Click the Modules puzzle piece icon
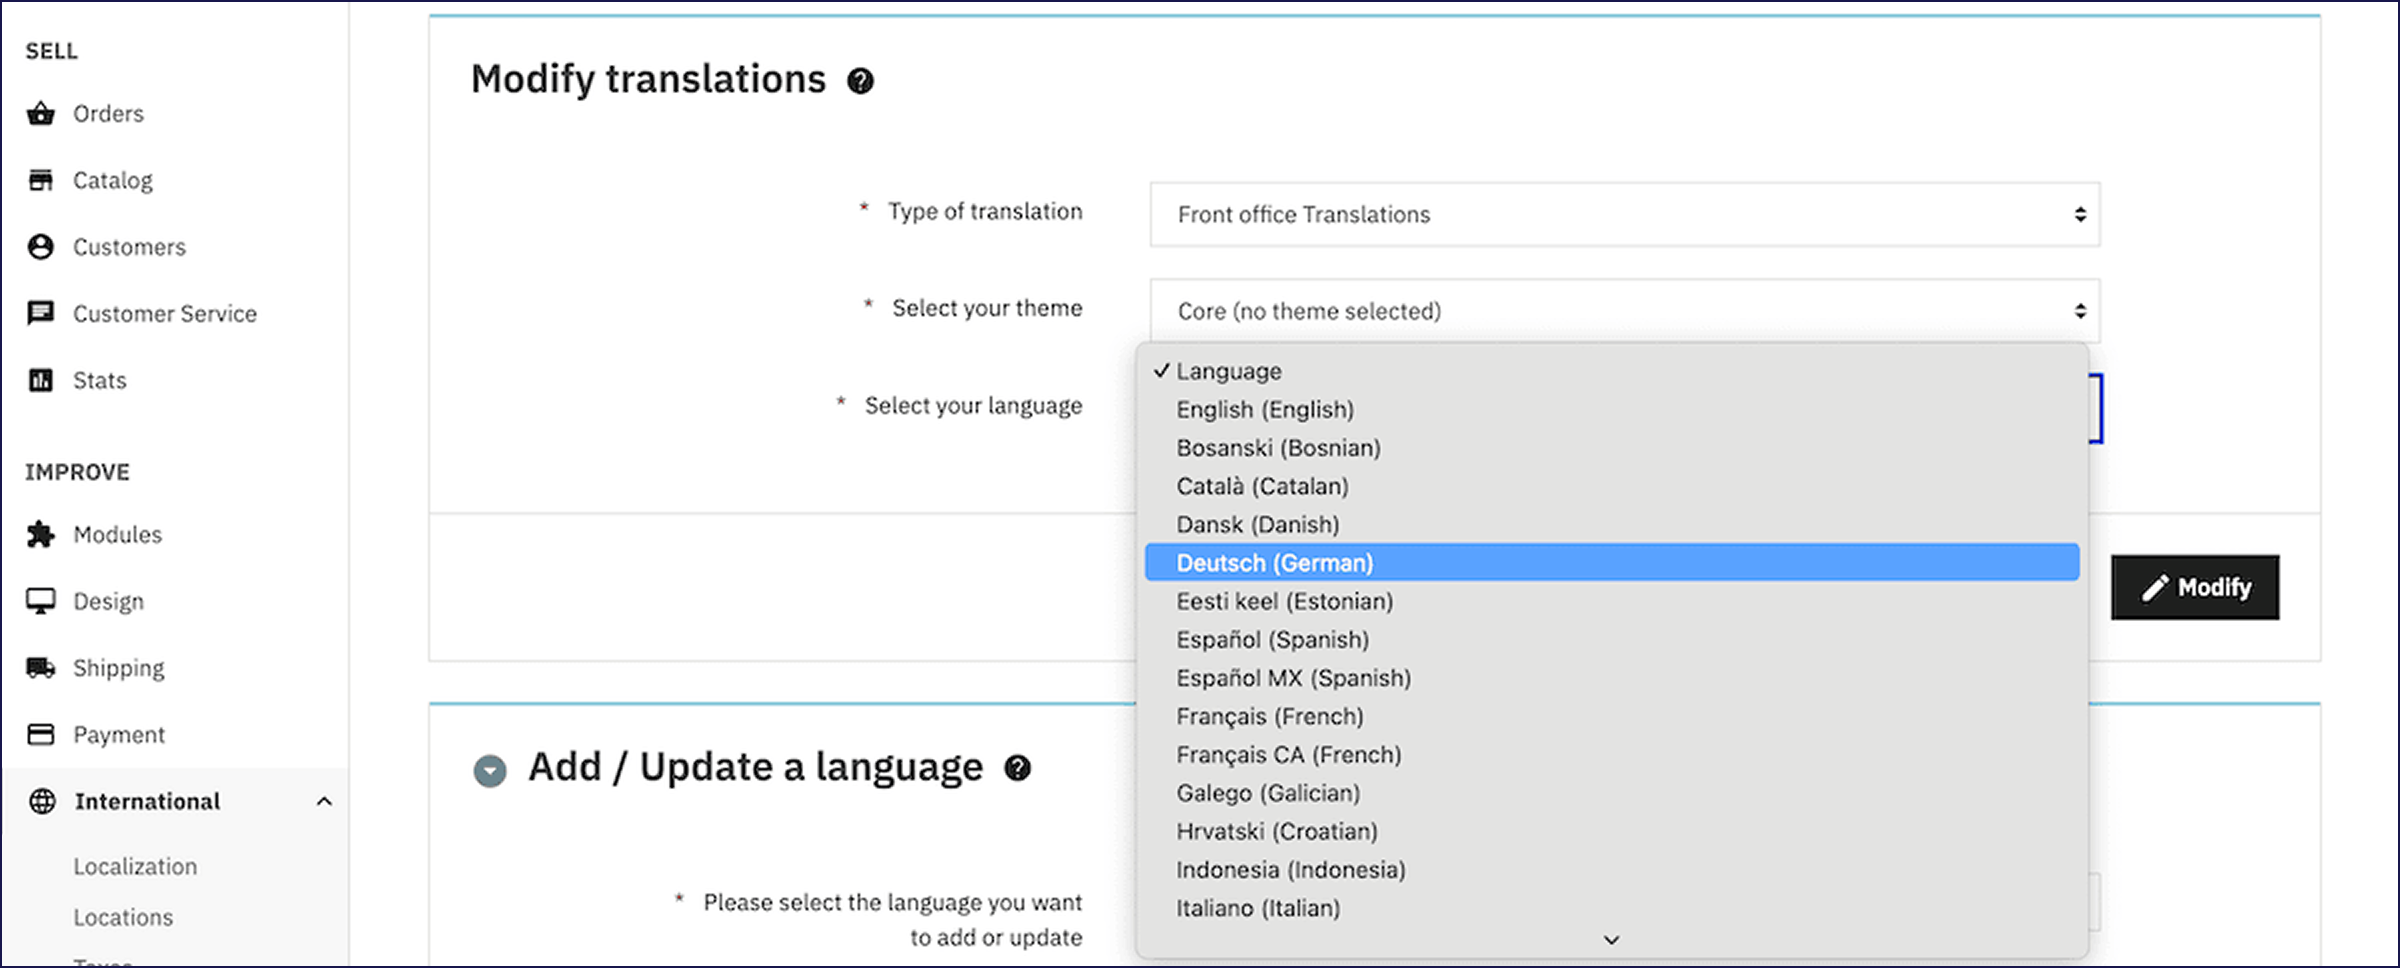This screenshot has width=2400, height=968. 41,535
